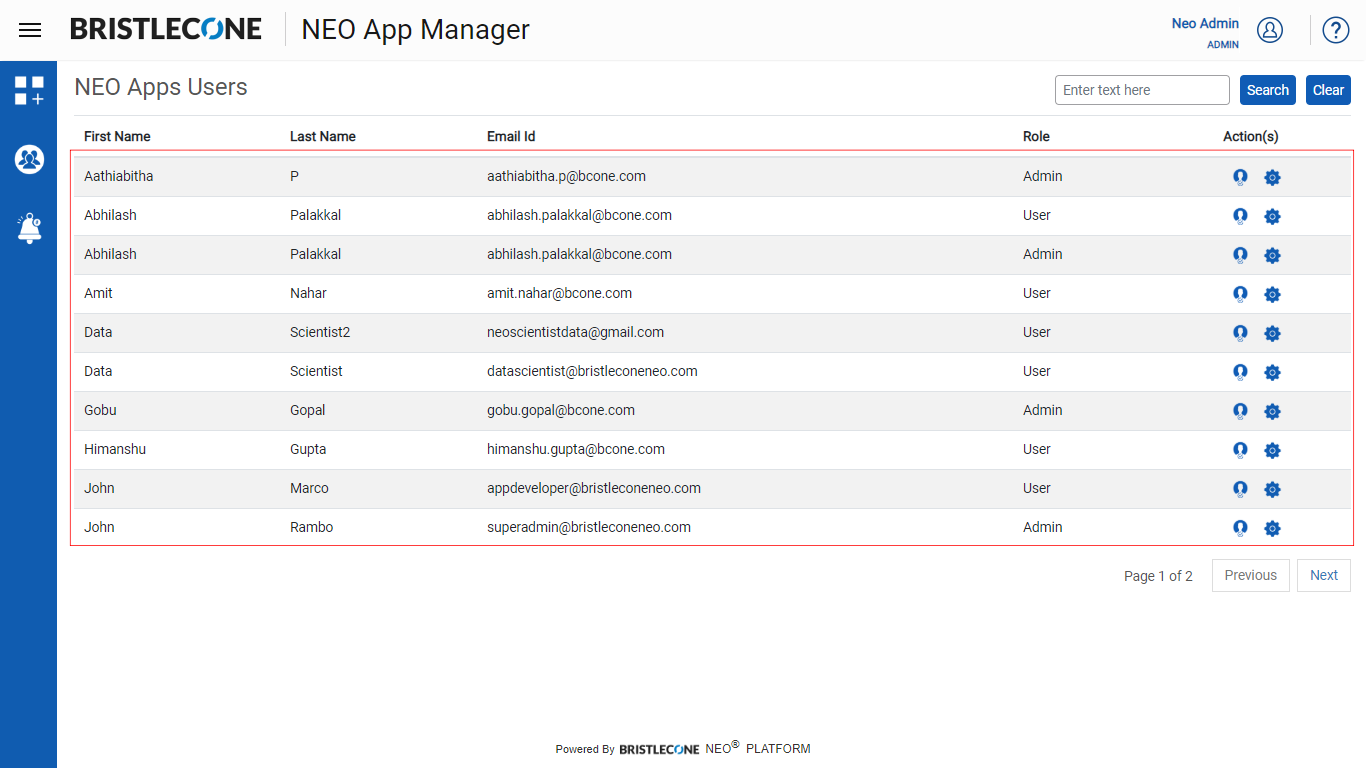Image resolution: width=1366 pixels, height=768 pixels.
Task: Click the user icon for neoscientistdata@gmail.com row
Action: tap(1240, 333)
